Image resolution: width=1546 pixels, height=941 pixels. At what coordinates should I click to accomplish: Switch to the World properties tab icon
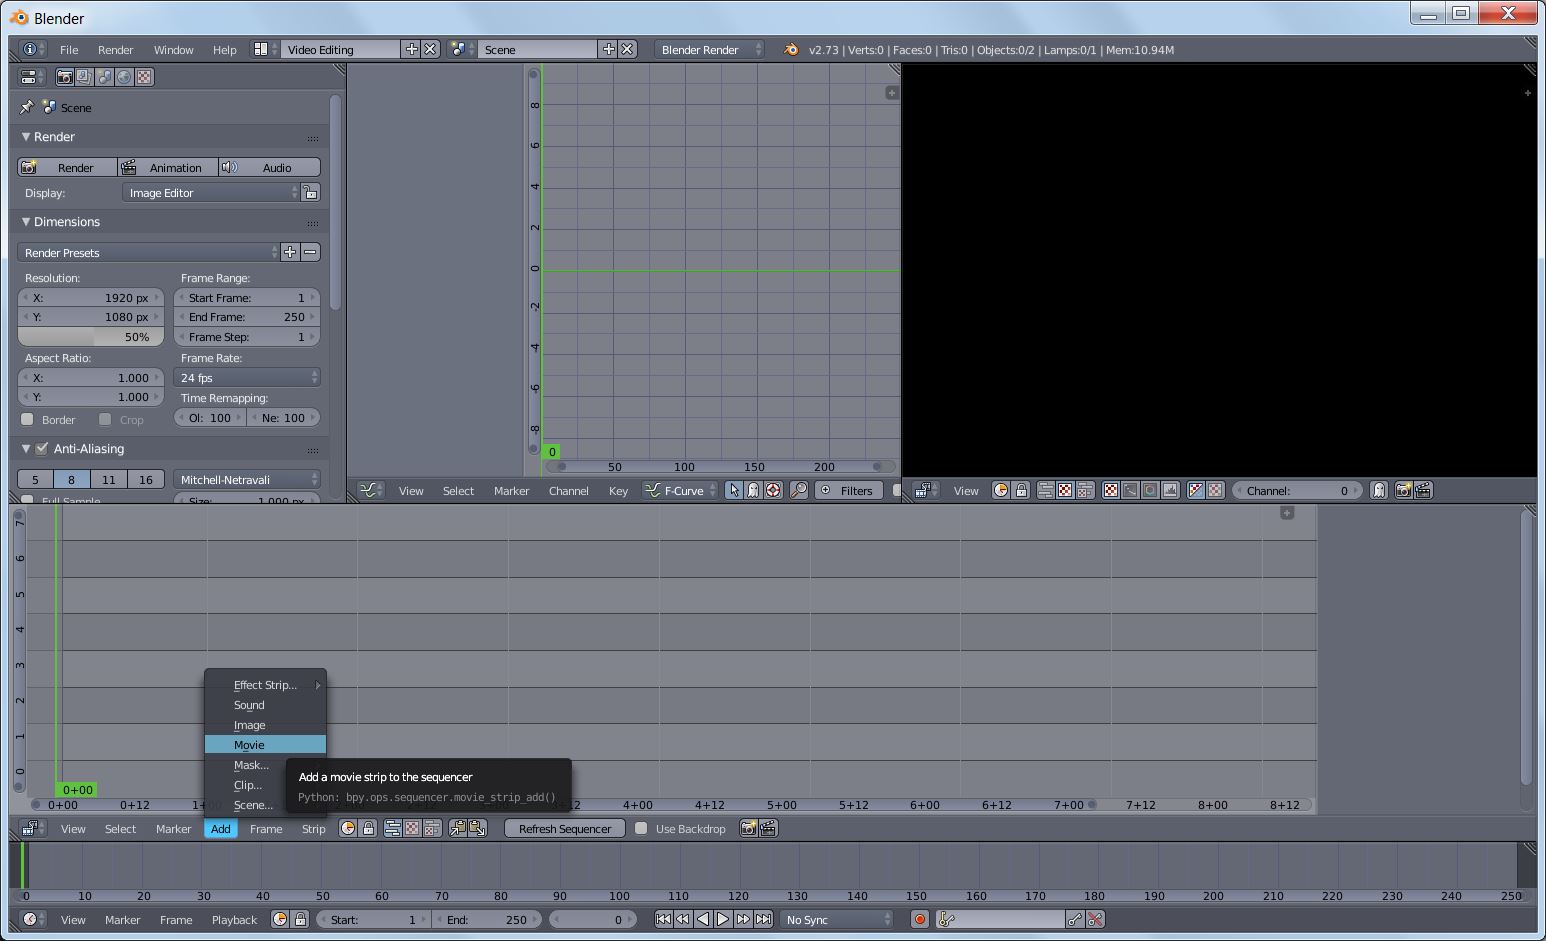124,77
